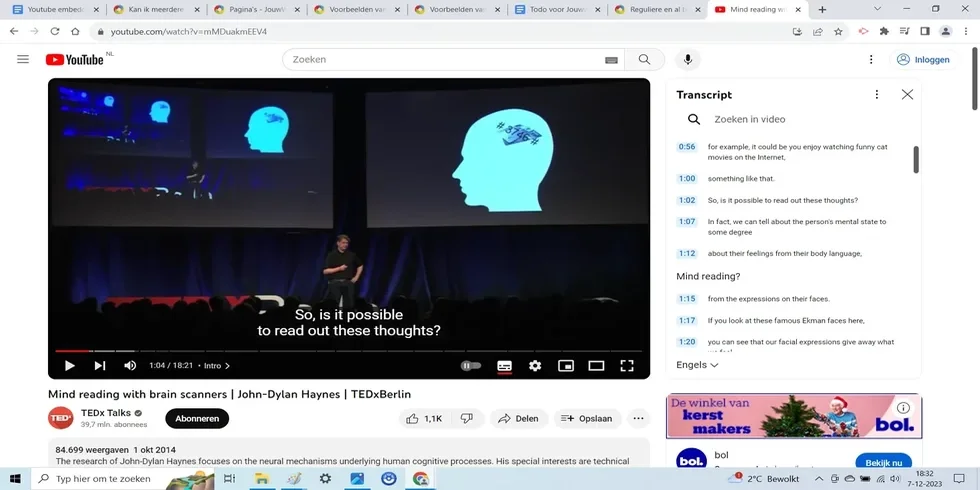Expand the Intro chapter chevron
This screenshot has height=490, width=980.
pos(228,366)
